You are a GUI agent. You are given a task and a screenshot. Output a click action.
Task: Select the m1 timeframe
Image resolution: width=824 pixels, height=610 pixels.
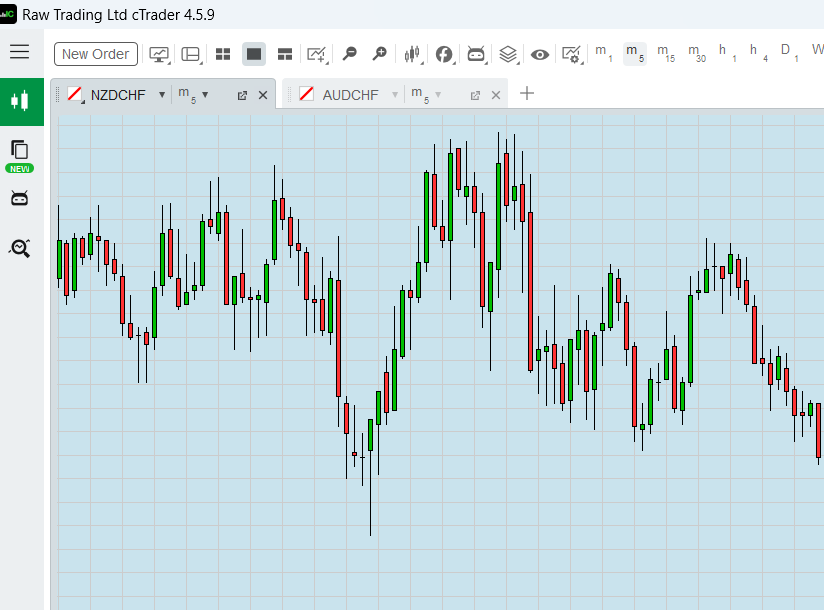point(603,53)
